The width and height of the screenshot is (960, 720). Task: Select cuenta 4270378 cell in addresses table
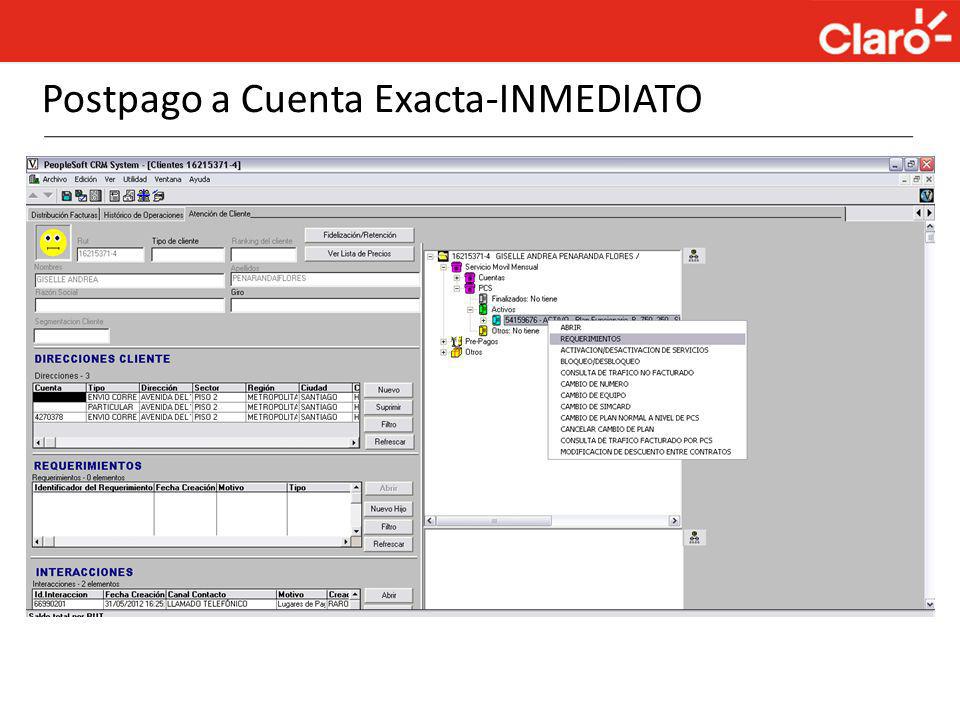pos(59,417)
